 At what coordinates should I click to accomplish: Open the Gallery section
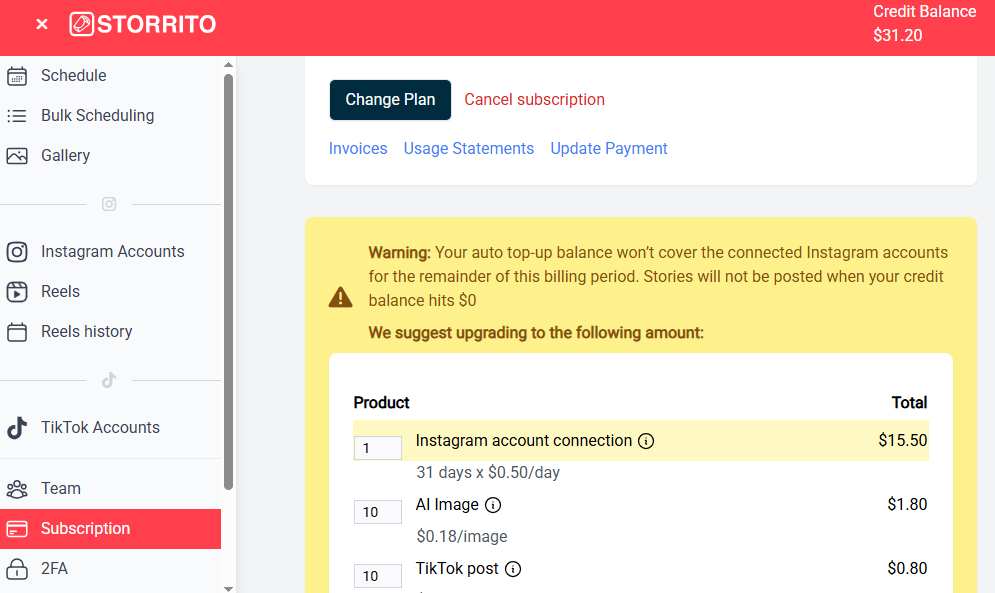[x=63, y=155]
